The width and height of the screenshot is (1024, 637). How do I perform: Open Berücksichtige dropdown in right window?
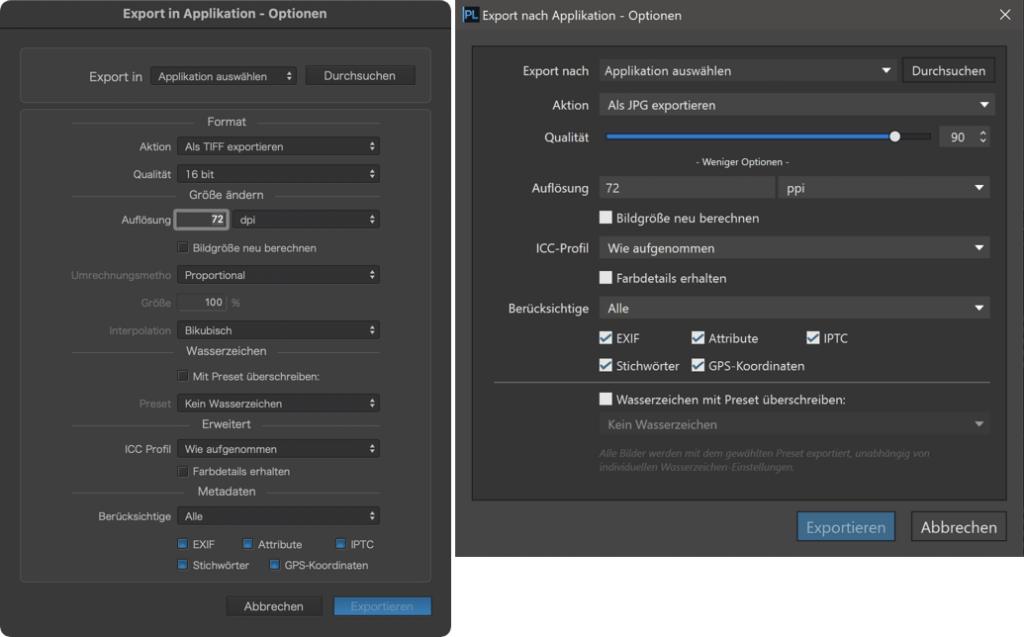tap(794, 308)
